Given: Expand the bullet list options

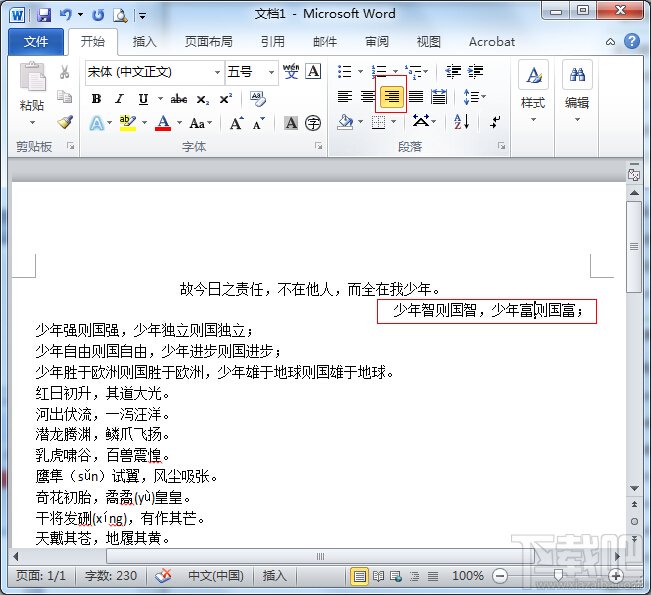Looking at the screenshot, I should click(360, 71).
